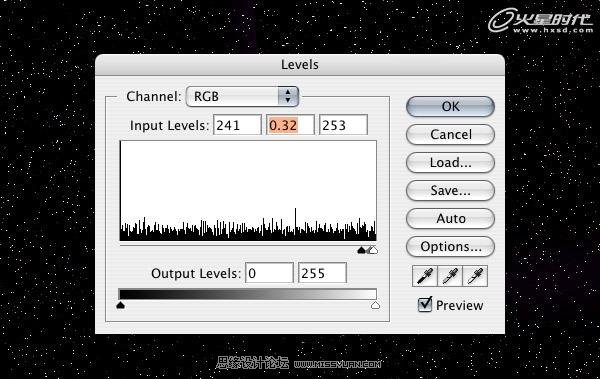Image resolution: width=600 pixels, height=379 pixels.
Task: Toggle the Preview checkbox
Action: click(425, 304)
